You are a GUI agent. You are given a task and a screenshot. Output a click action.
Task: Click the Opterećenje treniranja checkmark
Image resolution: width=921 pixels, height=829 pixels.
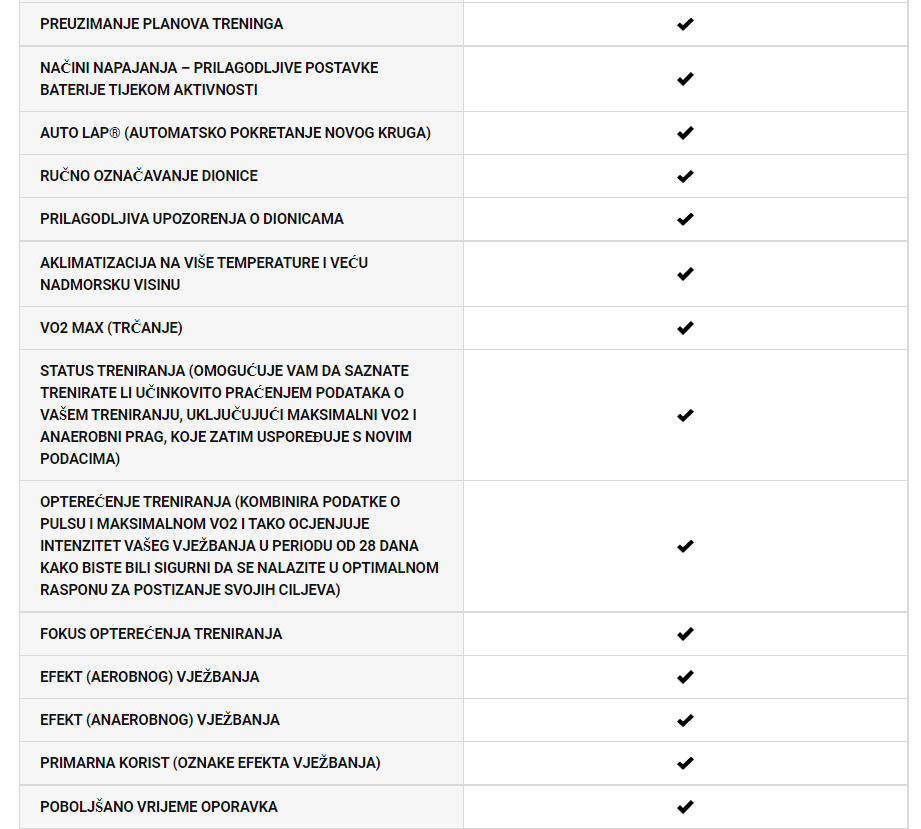[685, 546]
